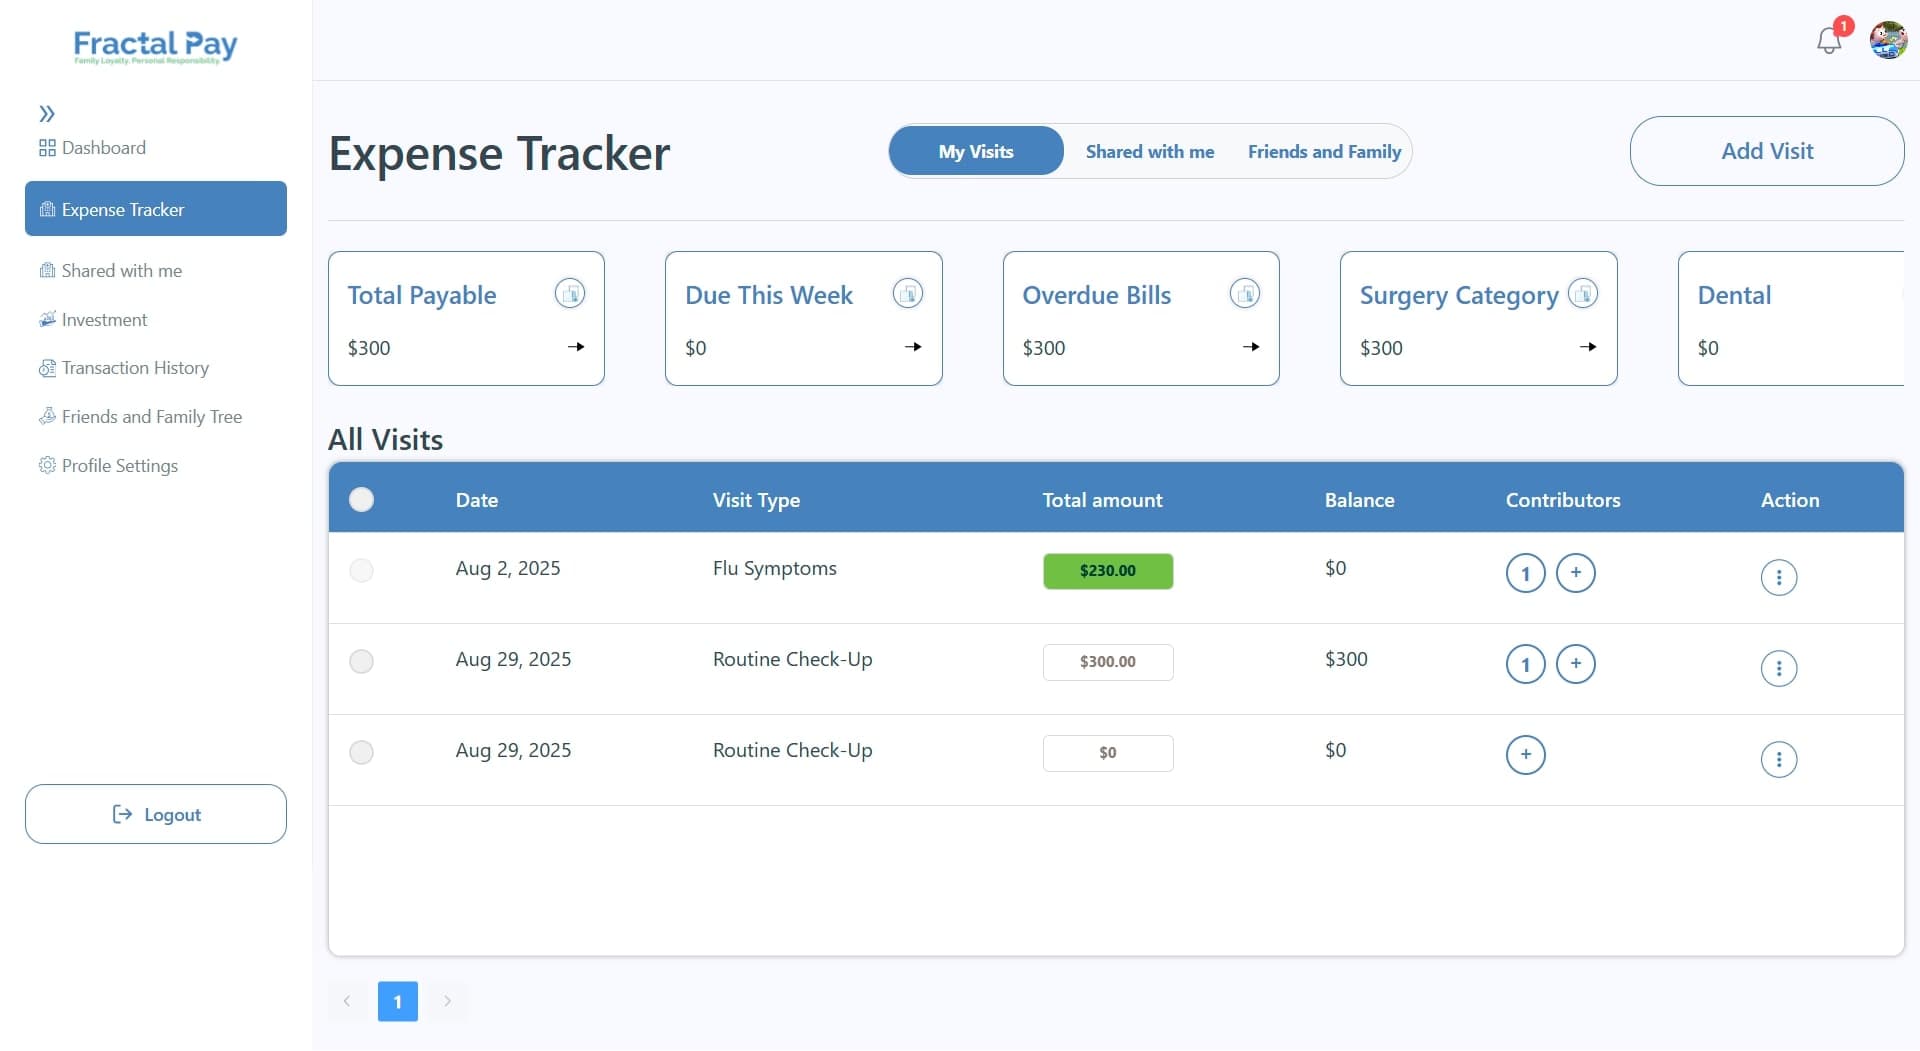Add contributor to $0 Routine Check-Up visit
The width and height of the screenshot is (1920, 1051).
click(x=1525, y=755)
